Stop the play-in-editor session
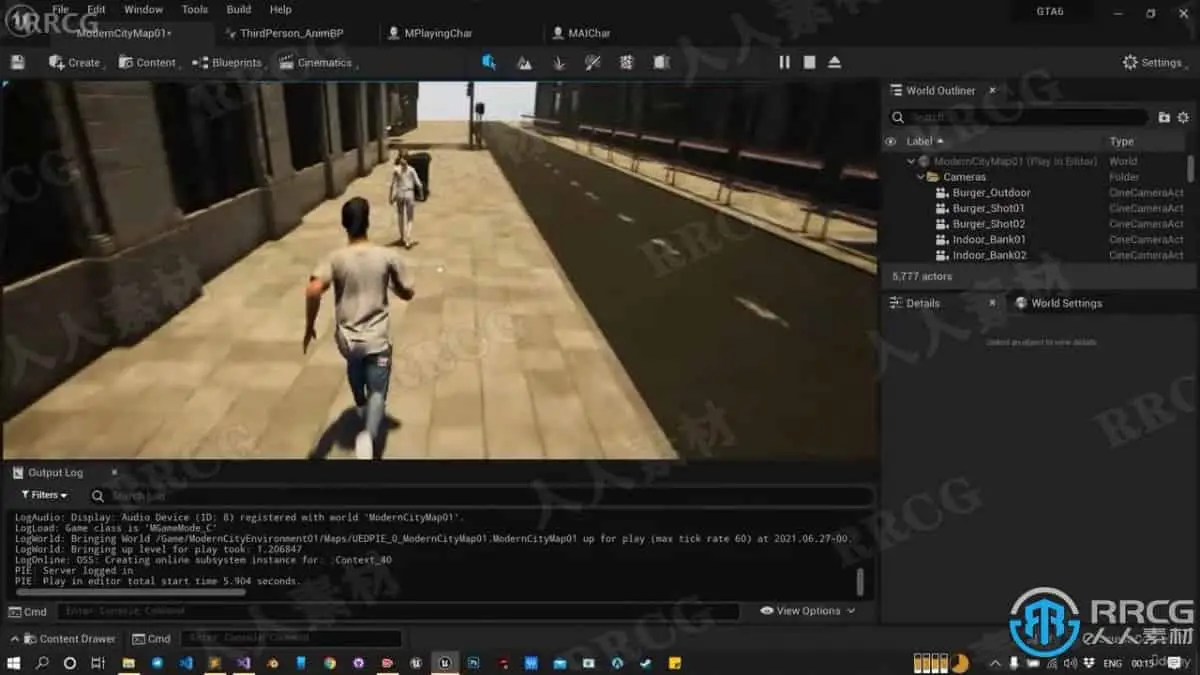 pos(809,62)
